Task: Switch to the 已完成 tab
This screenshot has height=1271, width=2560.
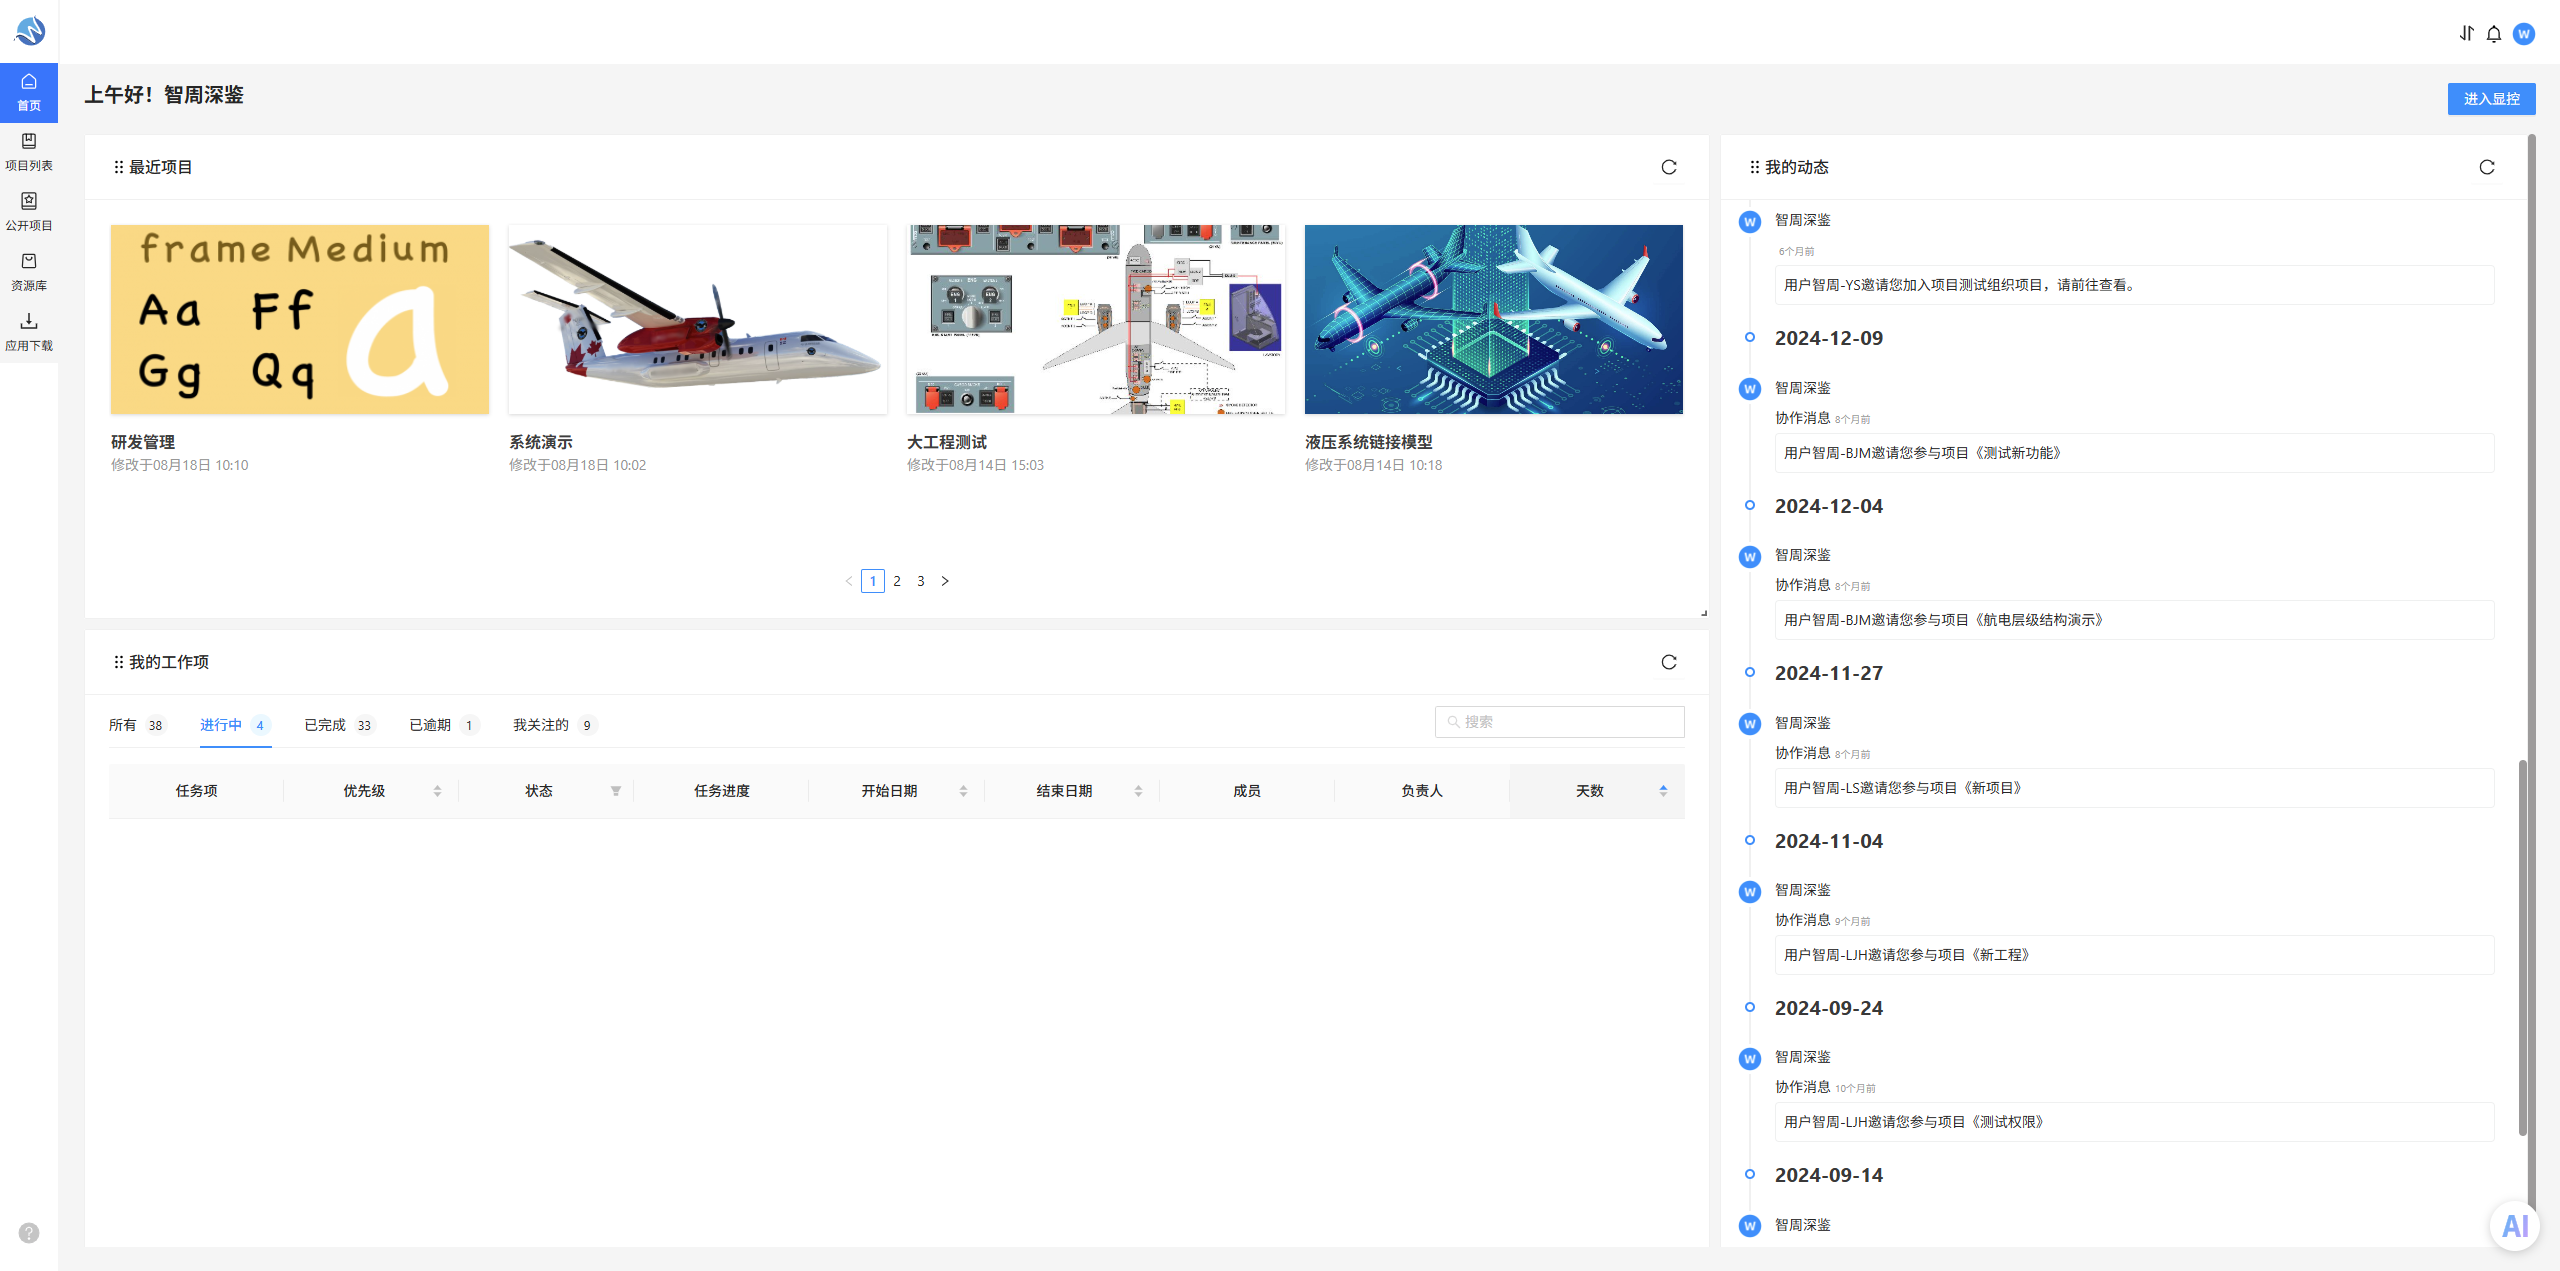Action: click(339, 725)
